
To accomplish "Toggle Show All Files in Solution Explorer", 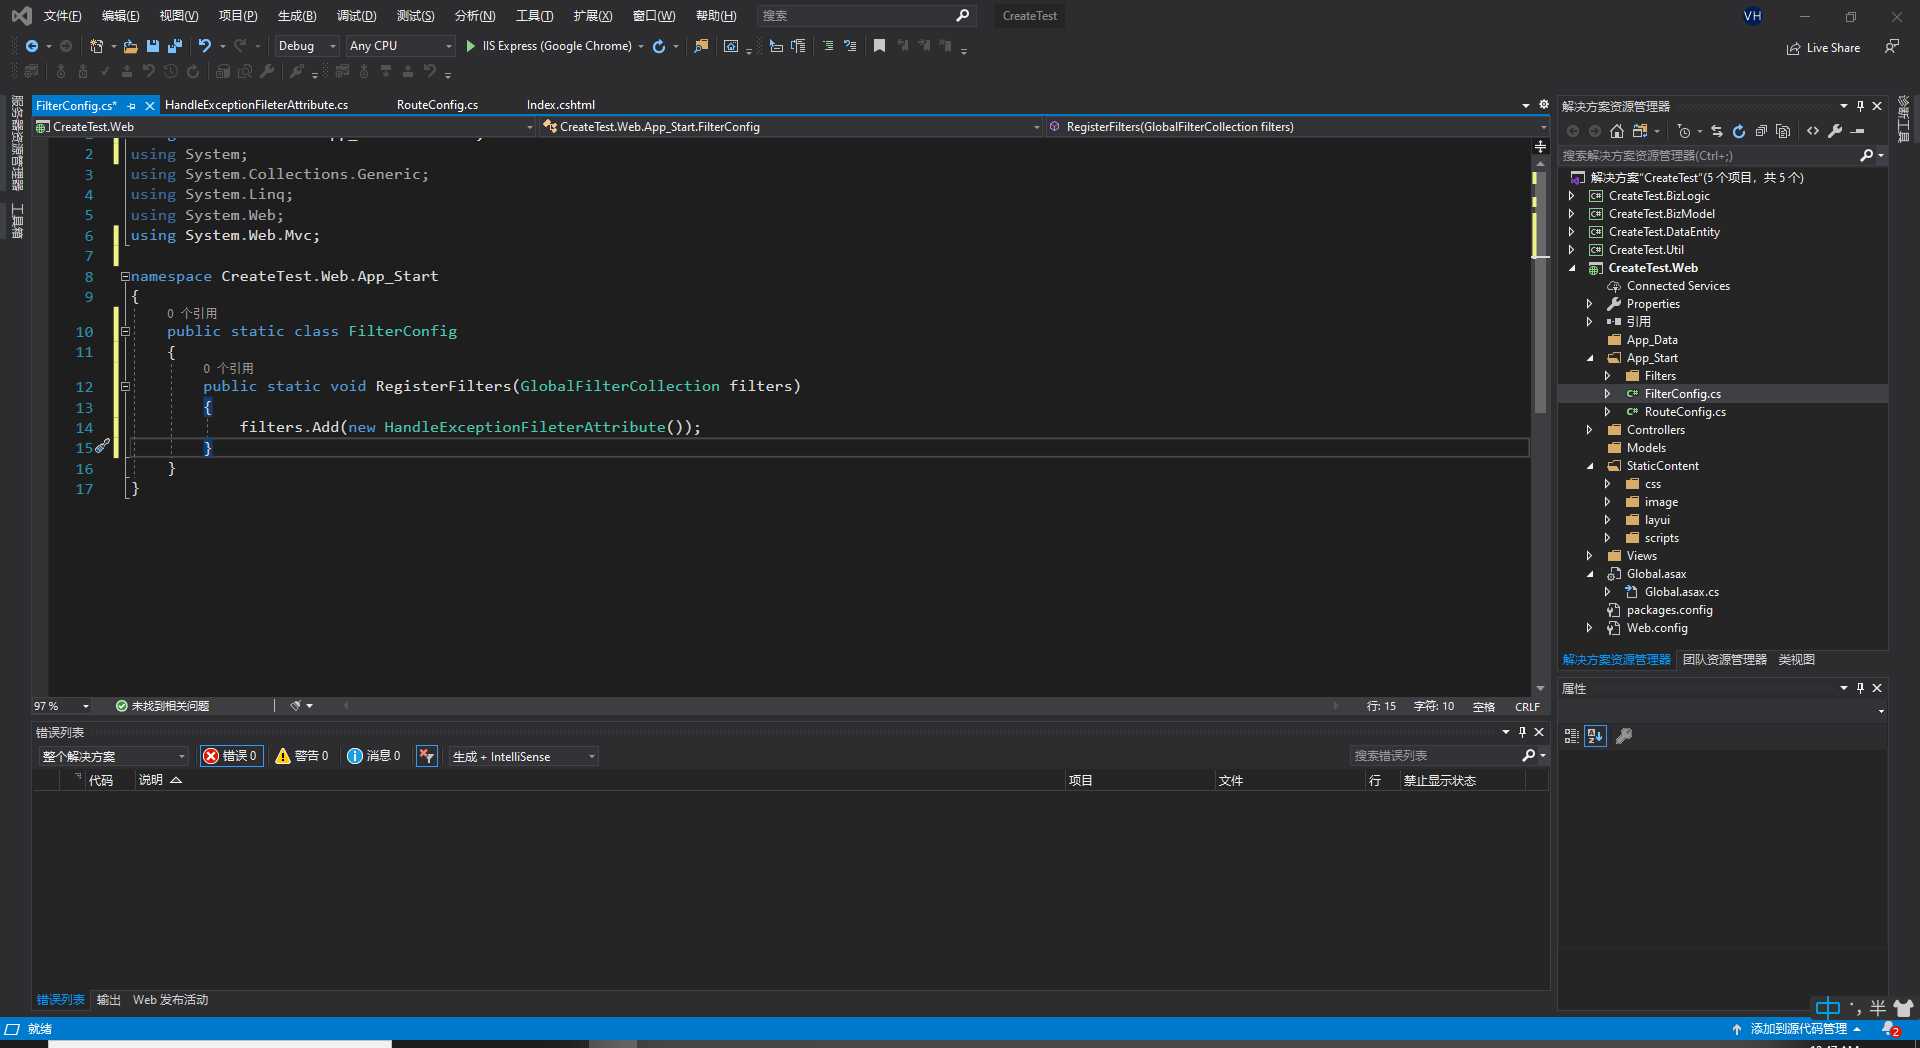I will tap(1783, 131).
